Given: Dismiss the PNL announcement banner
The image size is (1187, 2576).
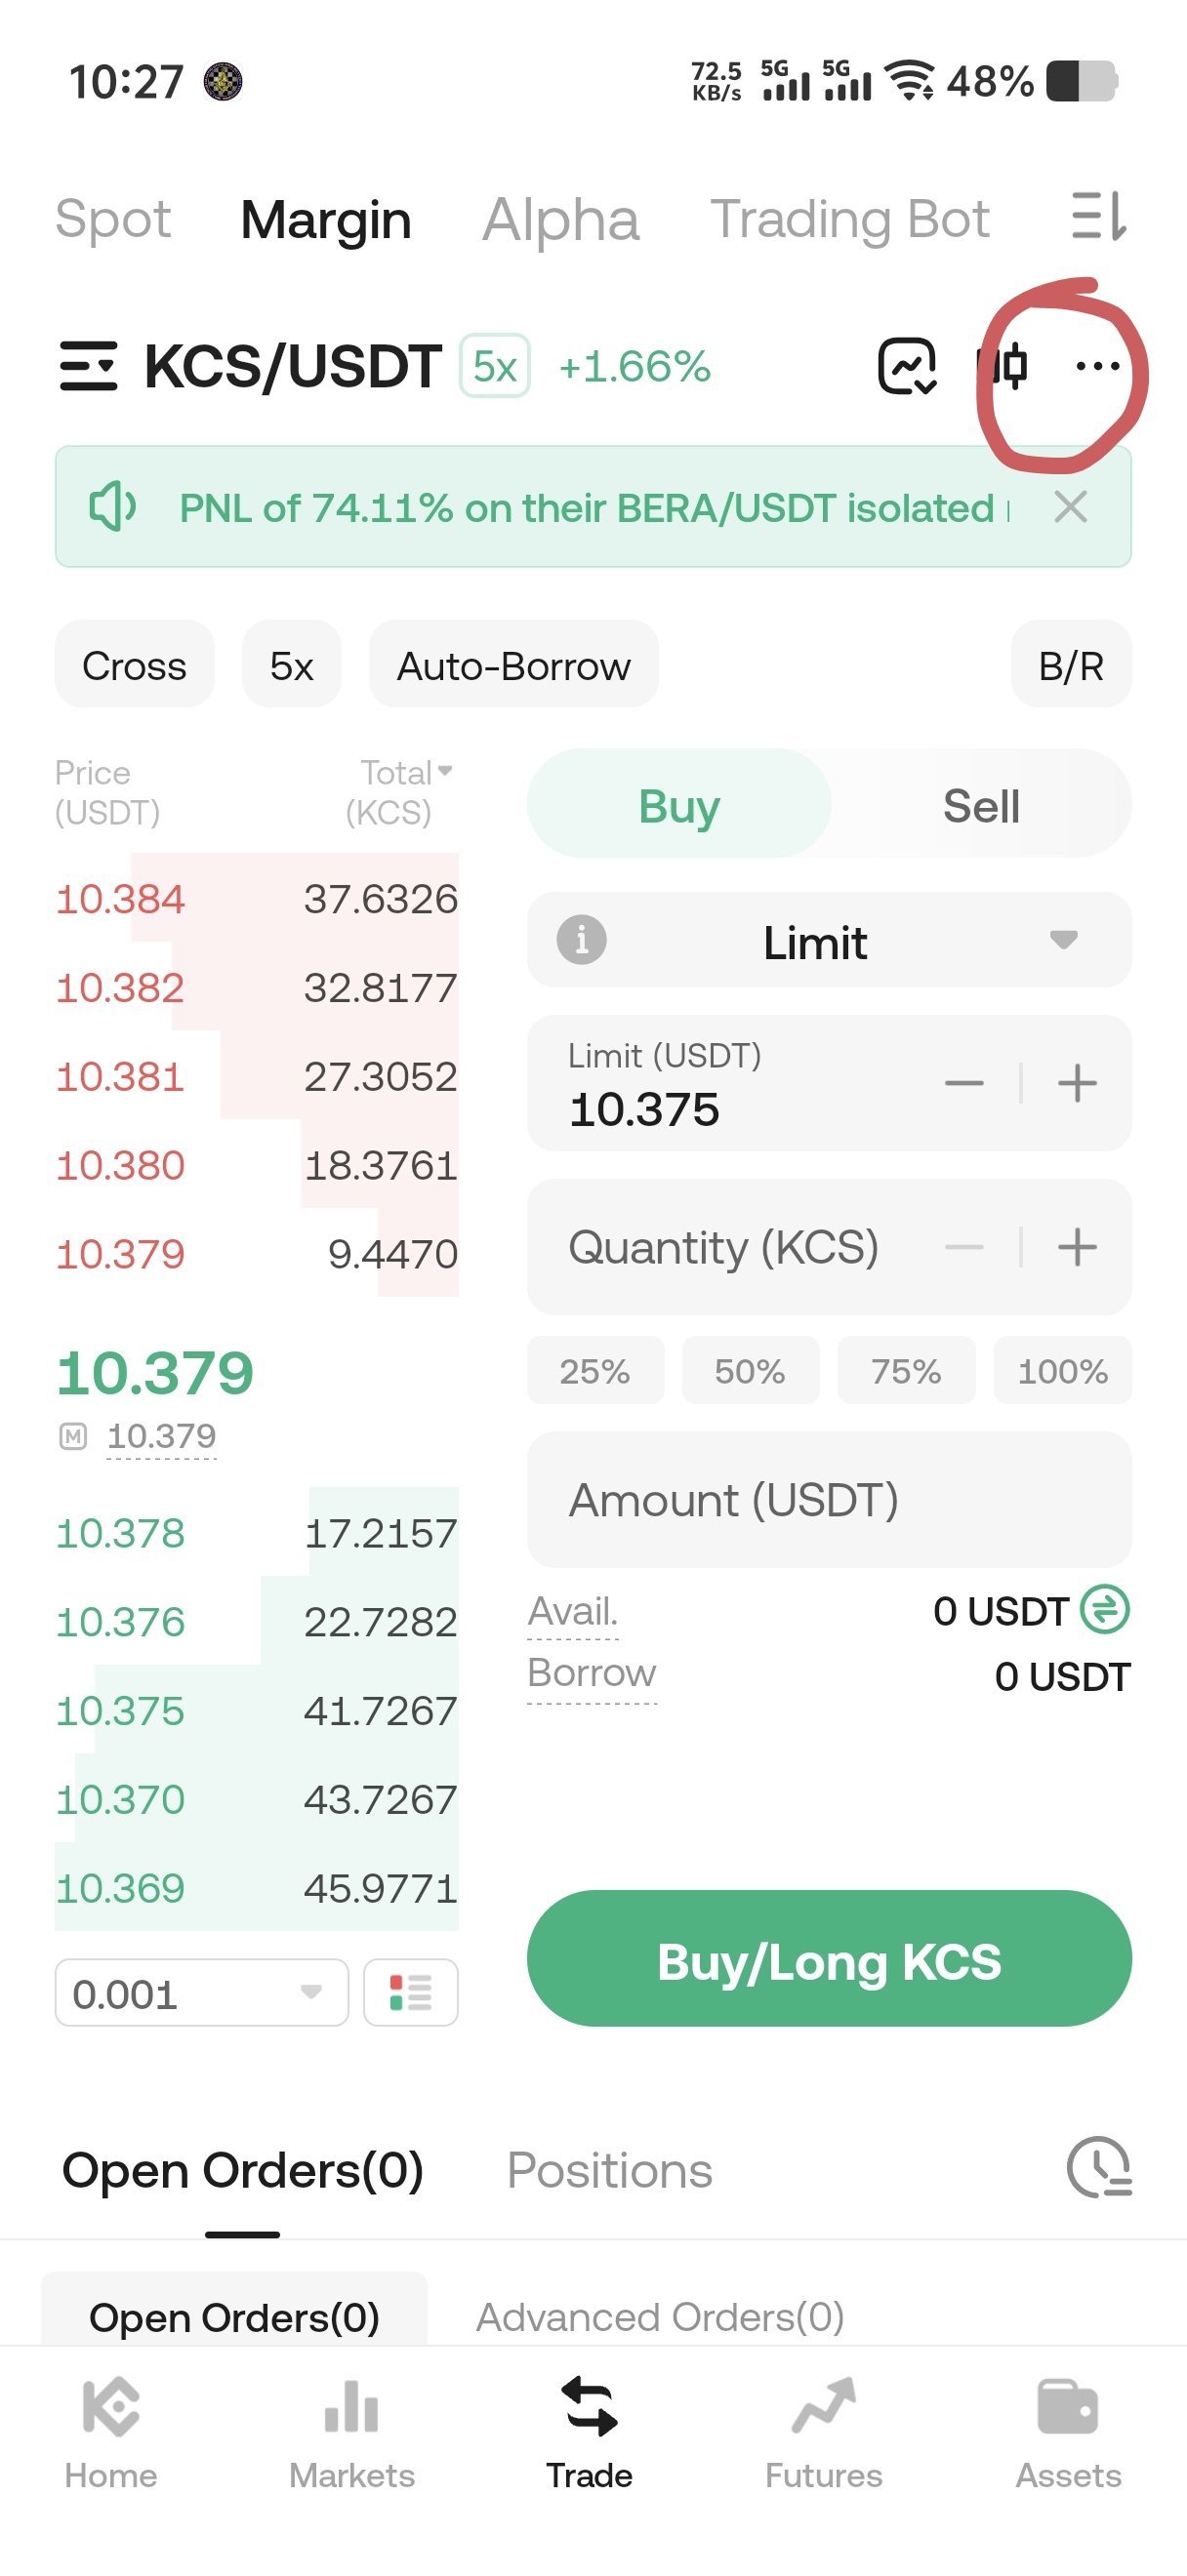Looking at the screenshot, I should [x=1070, y=507].
